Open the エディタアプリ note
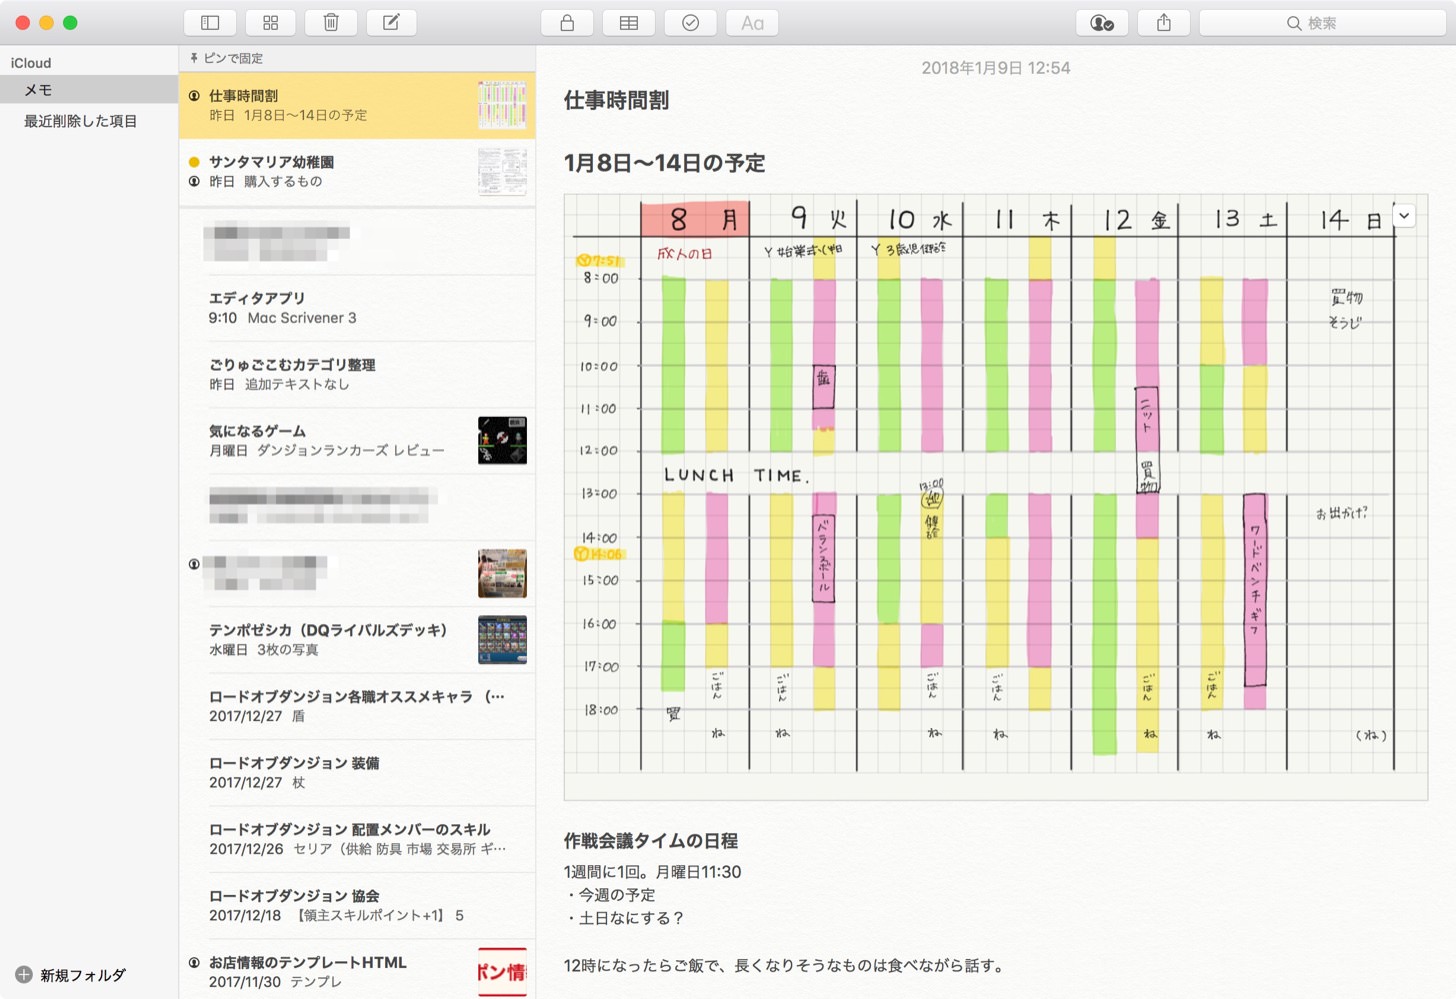Viewport: 1456px width, 999px height. tap(340, 308)
